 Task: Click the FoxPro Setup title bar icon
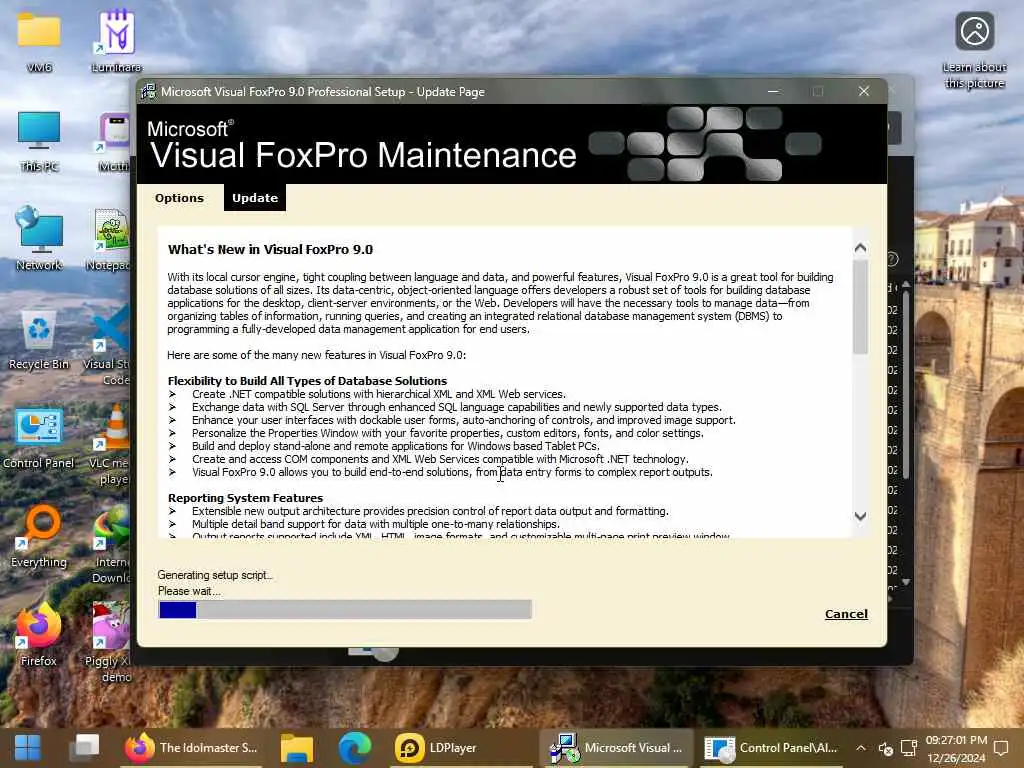[149, 91]
